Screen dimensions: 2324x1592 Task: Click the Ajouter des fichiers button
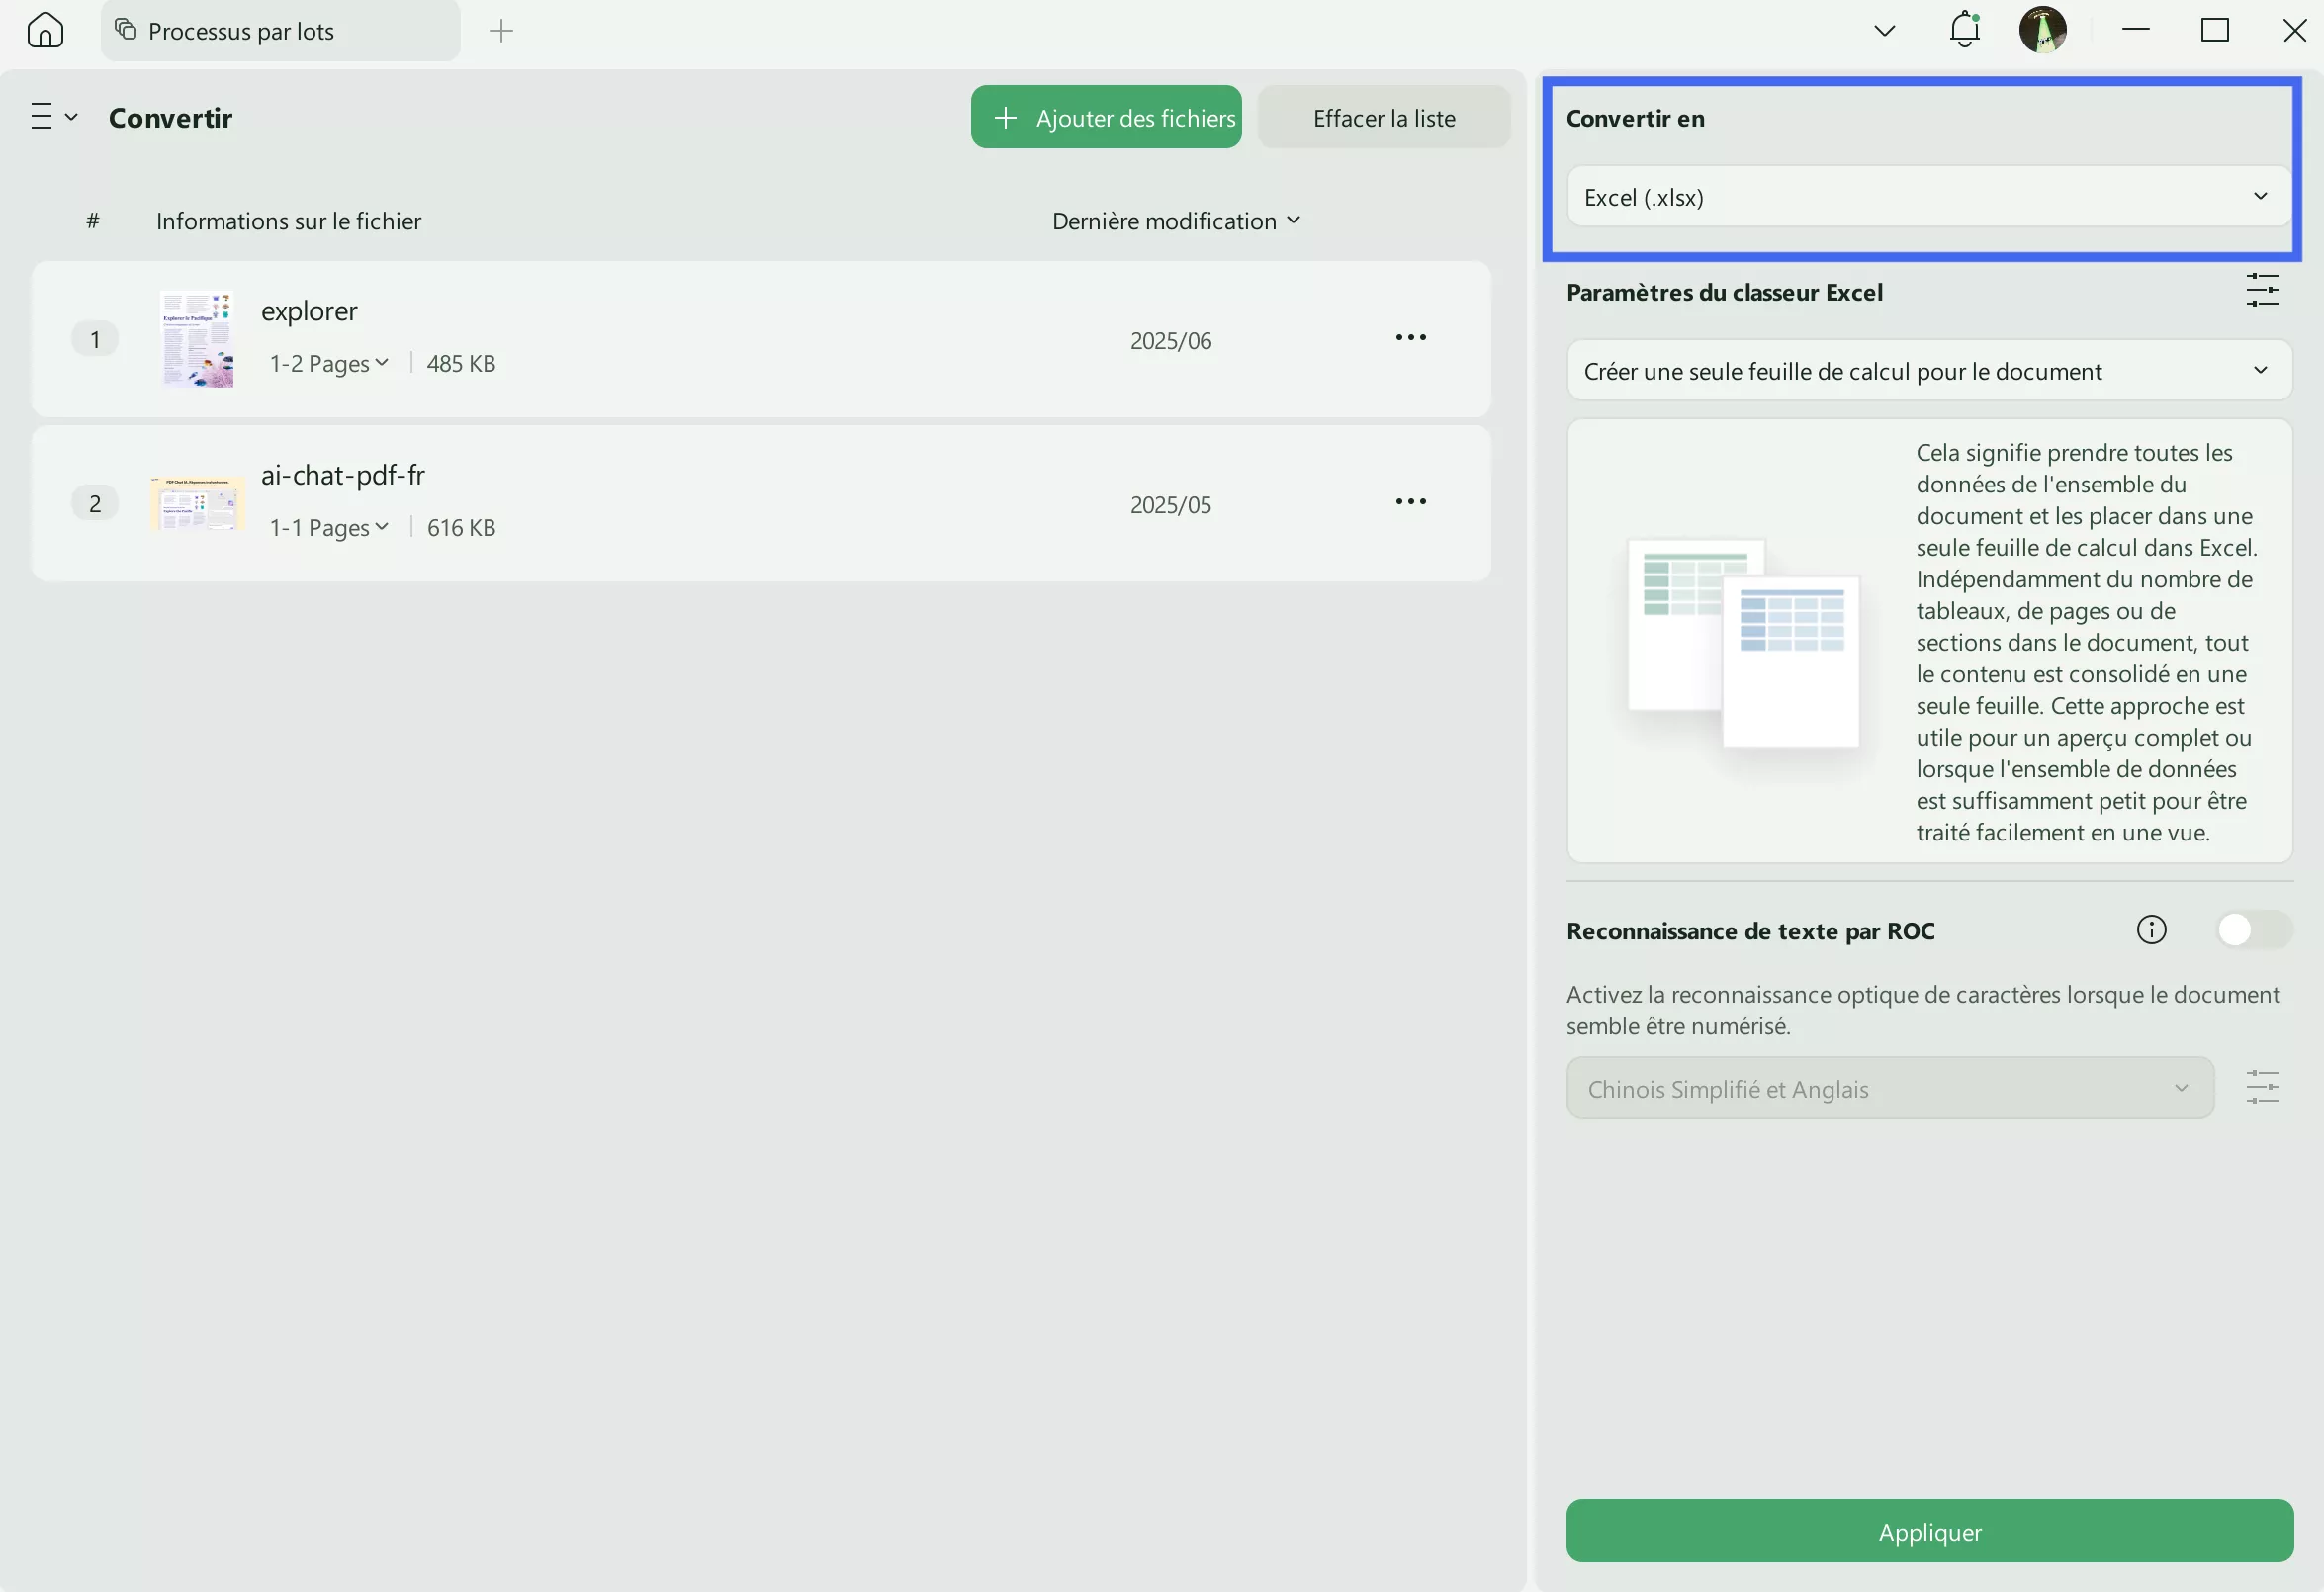[1105, 117]
